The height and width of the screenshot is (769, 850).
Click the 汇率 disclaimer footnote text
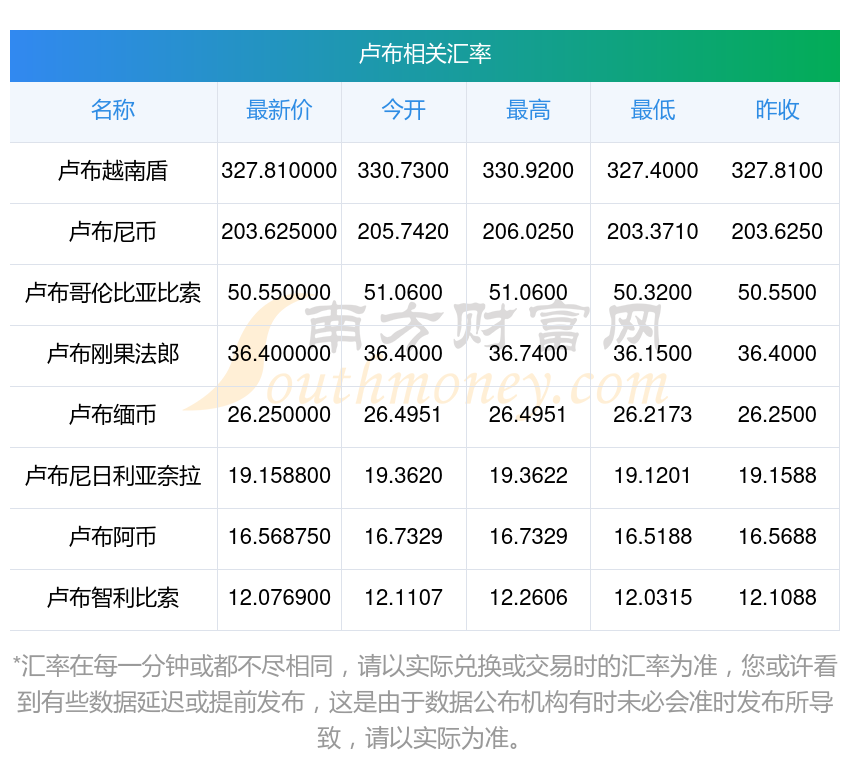click(425, 702)
